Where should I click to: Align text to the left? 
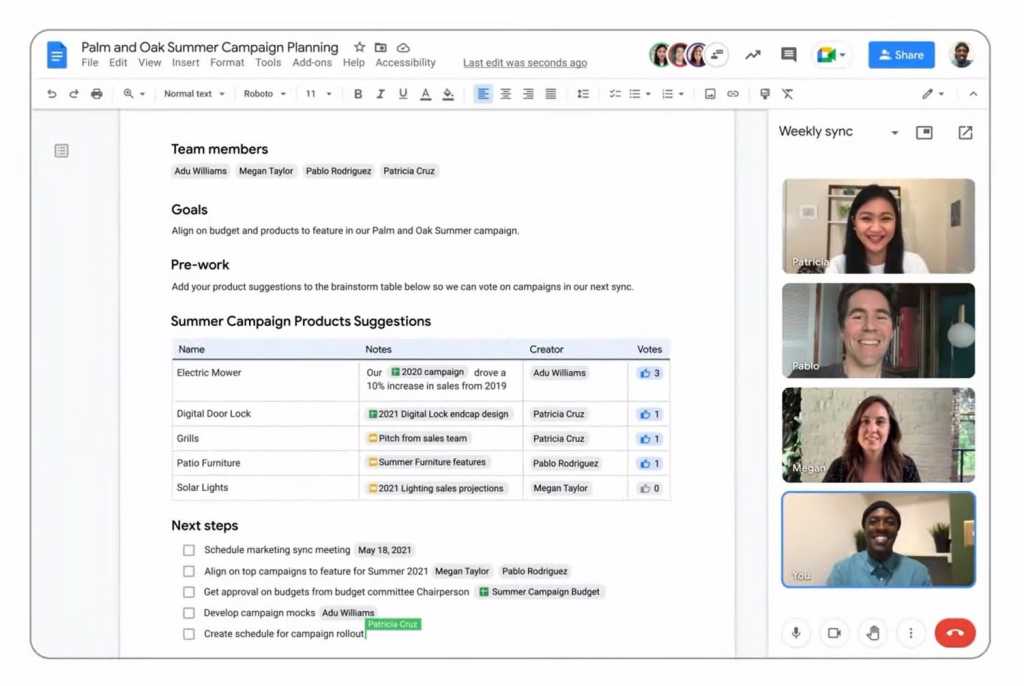click(483, 94)
